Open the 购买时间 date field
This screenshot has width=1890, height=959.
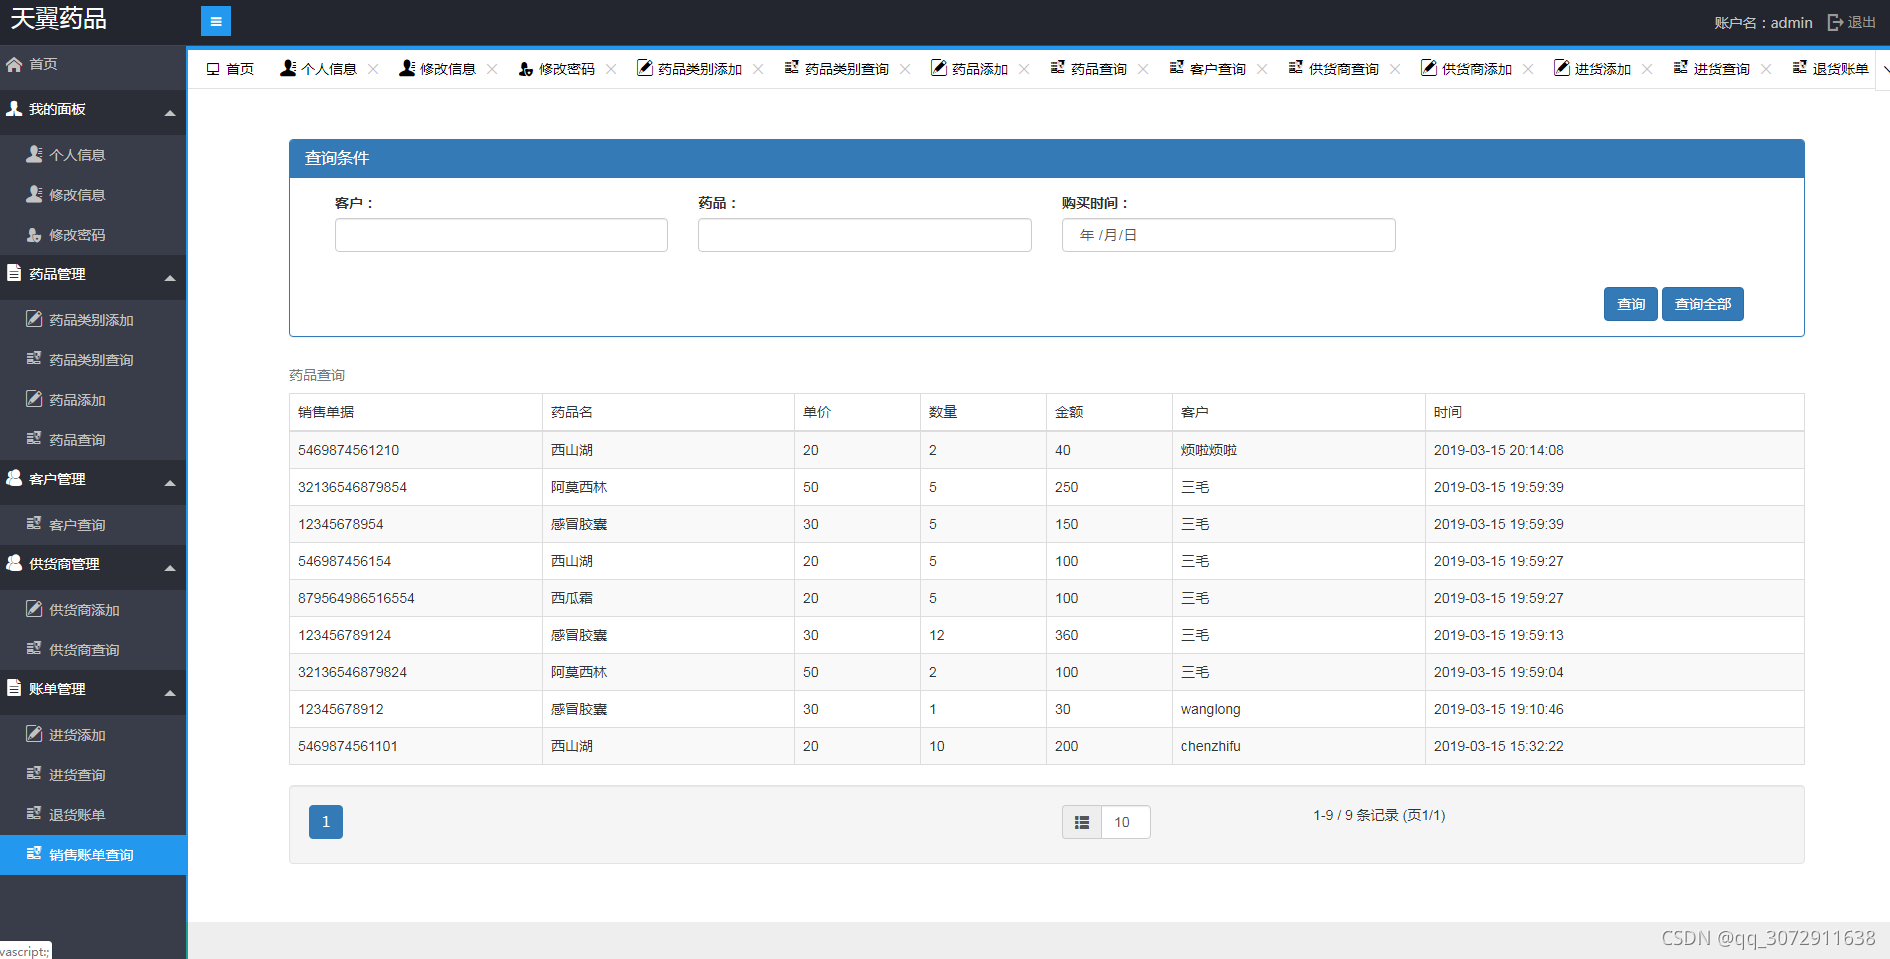point(1228,235)
